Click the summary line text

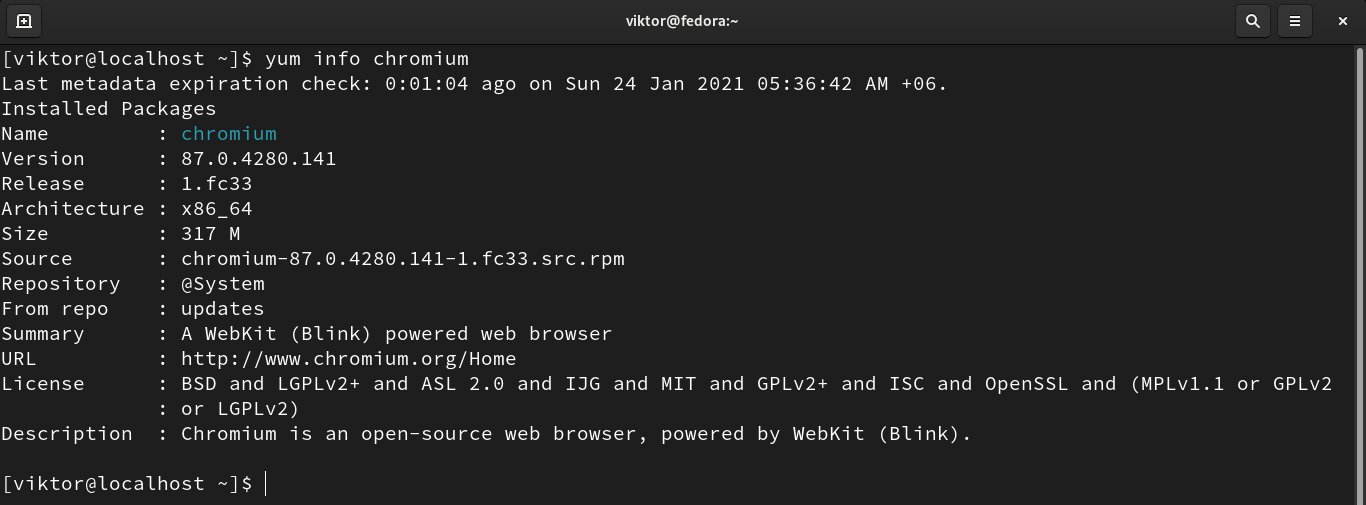(x=396, y=334)
